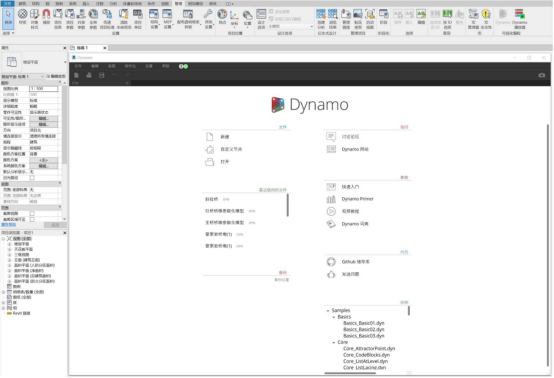Collapse the Samples tree in Dynamo
554x378 pixels.
tap(328, 311)
